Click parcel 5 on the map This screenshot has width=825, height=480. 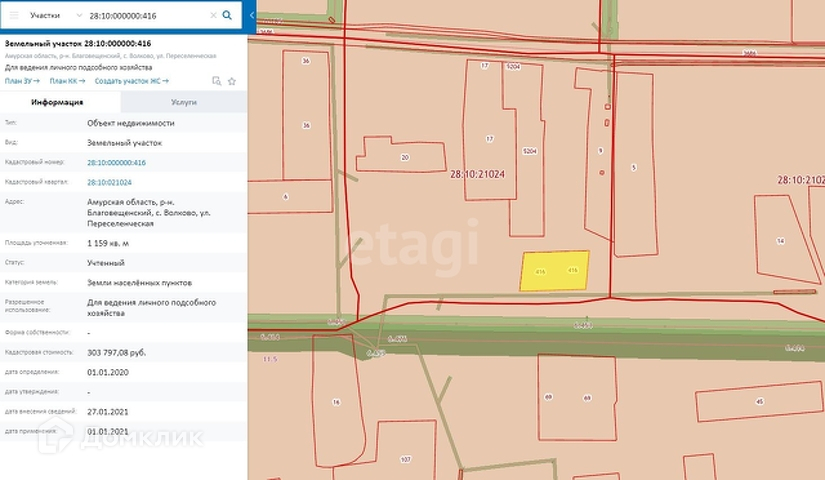coord(635,166)
